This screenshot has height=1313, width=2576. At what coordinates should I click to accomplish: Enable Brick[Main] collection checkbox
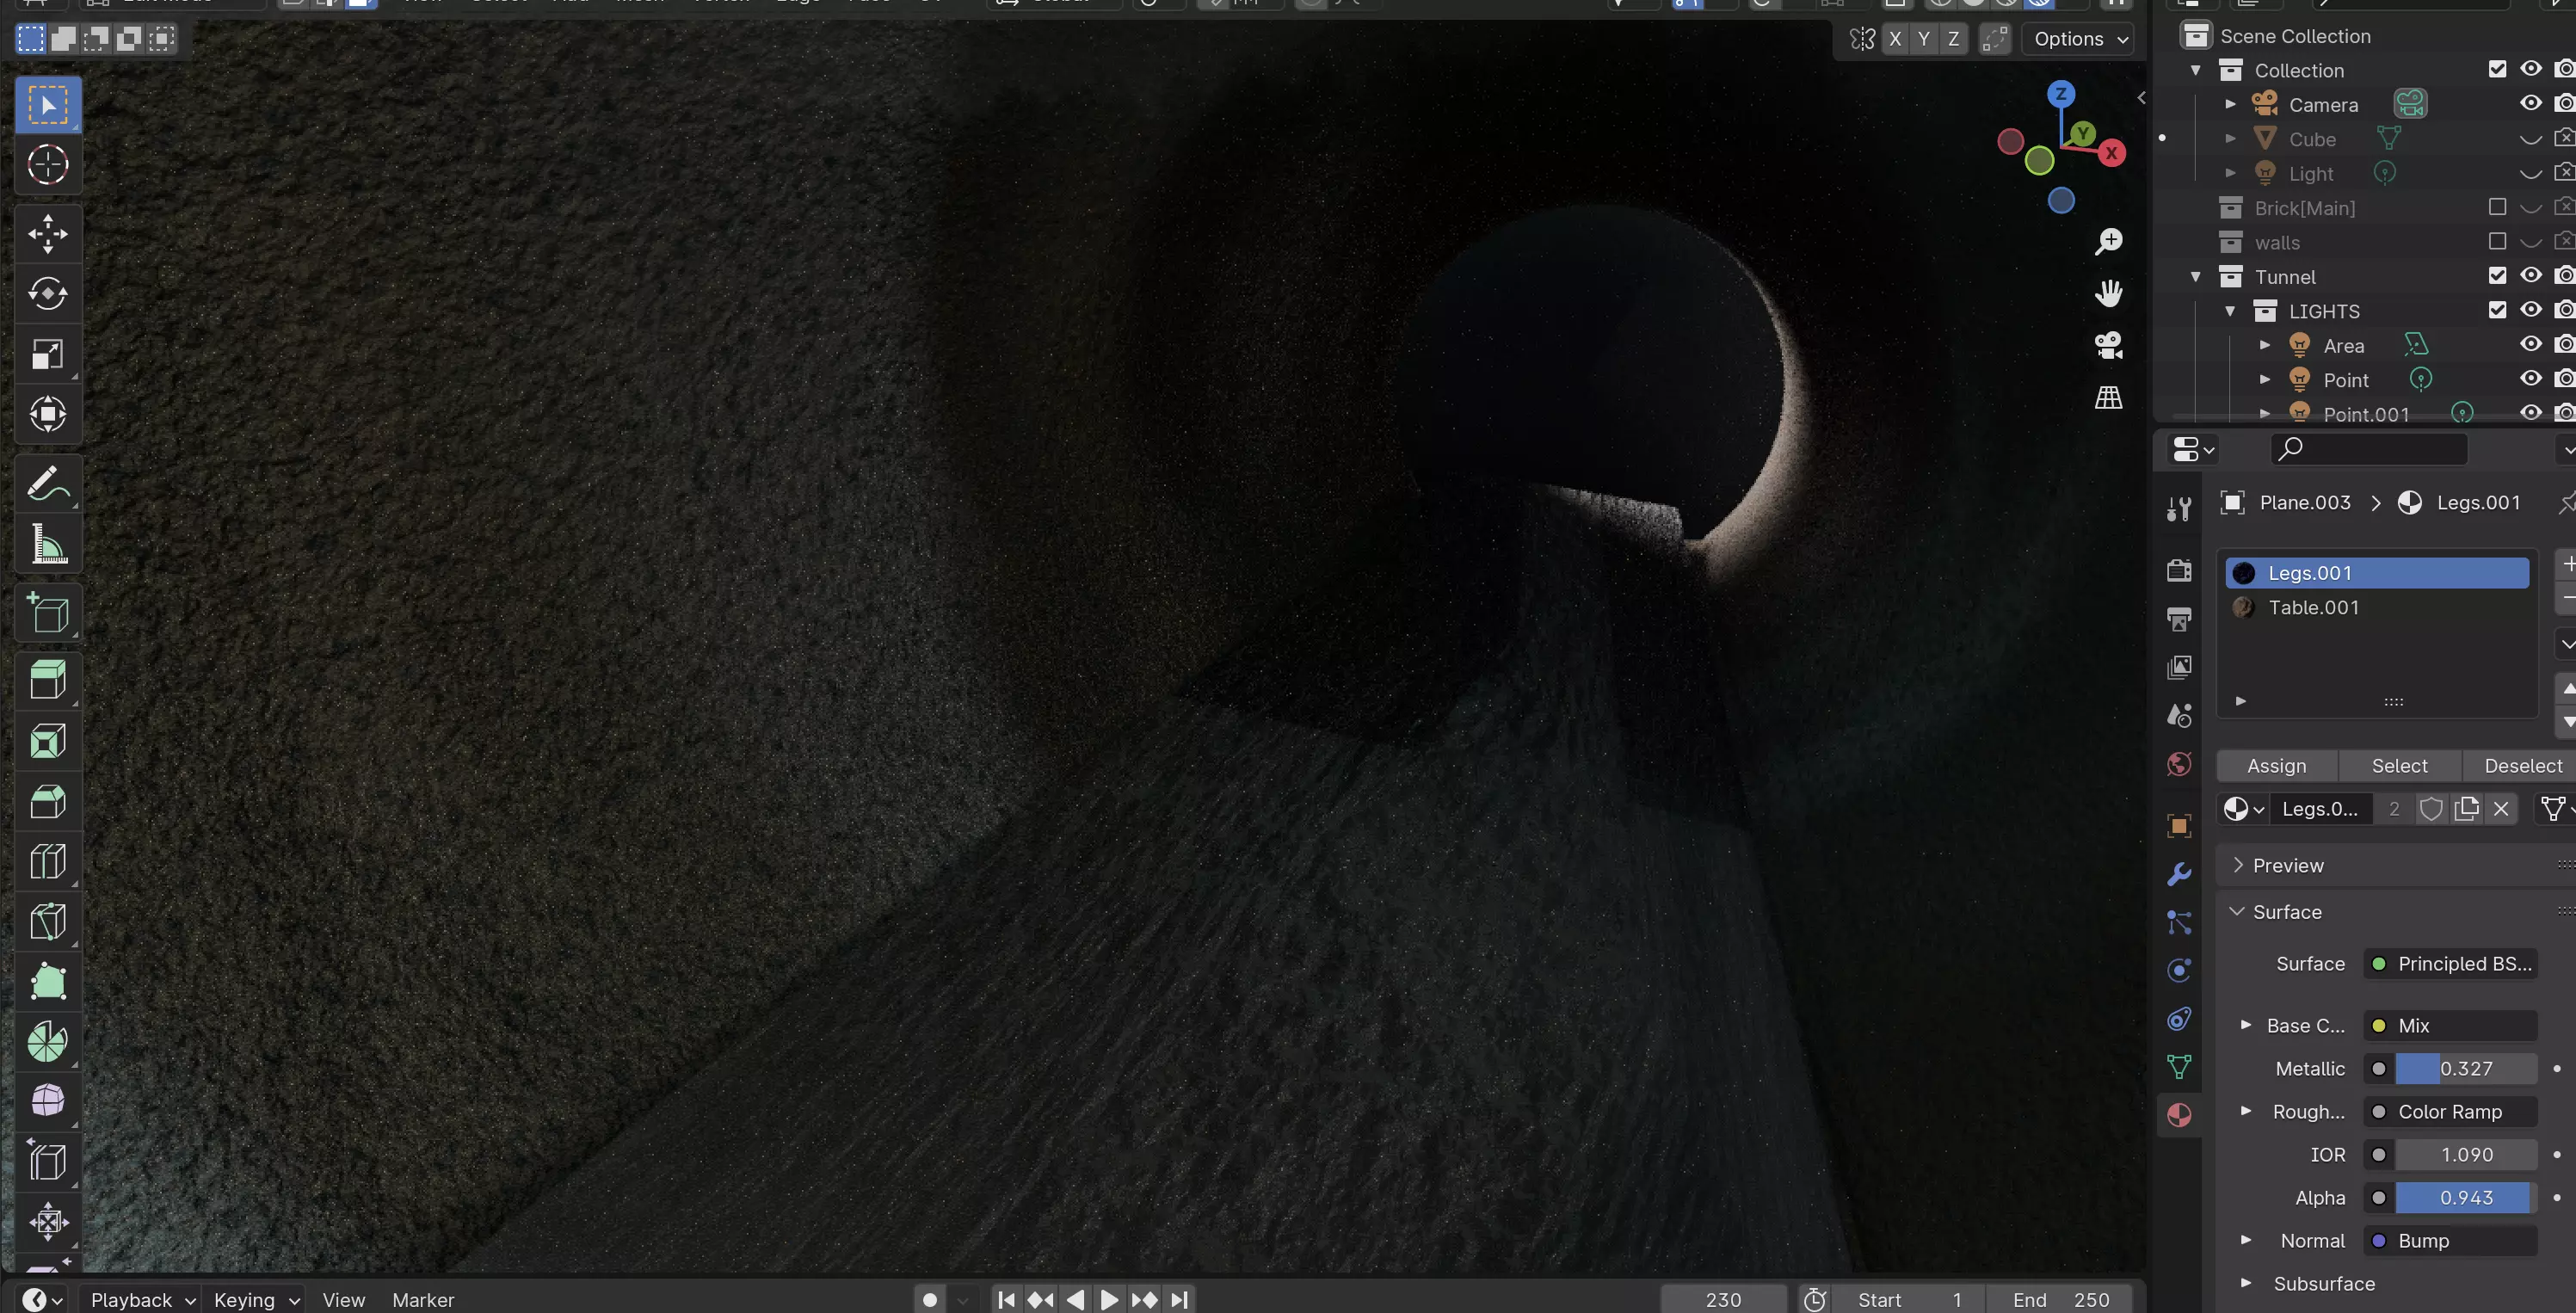(2497, 207)
